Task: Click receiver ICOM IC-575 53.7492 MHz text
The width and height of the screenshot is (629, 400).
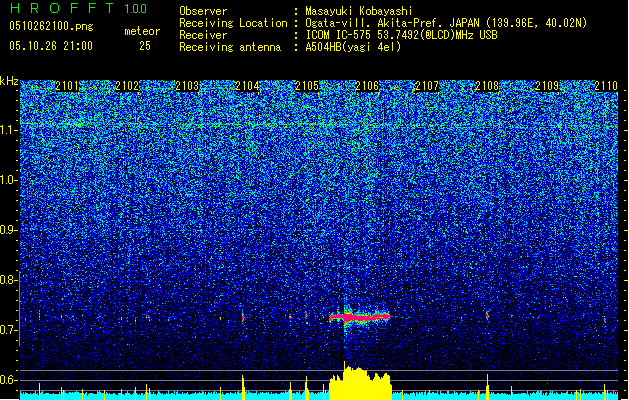Action: click(x=401, y=35)
